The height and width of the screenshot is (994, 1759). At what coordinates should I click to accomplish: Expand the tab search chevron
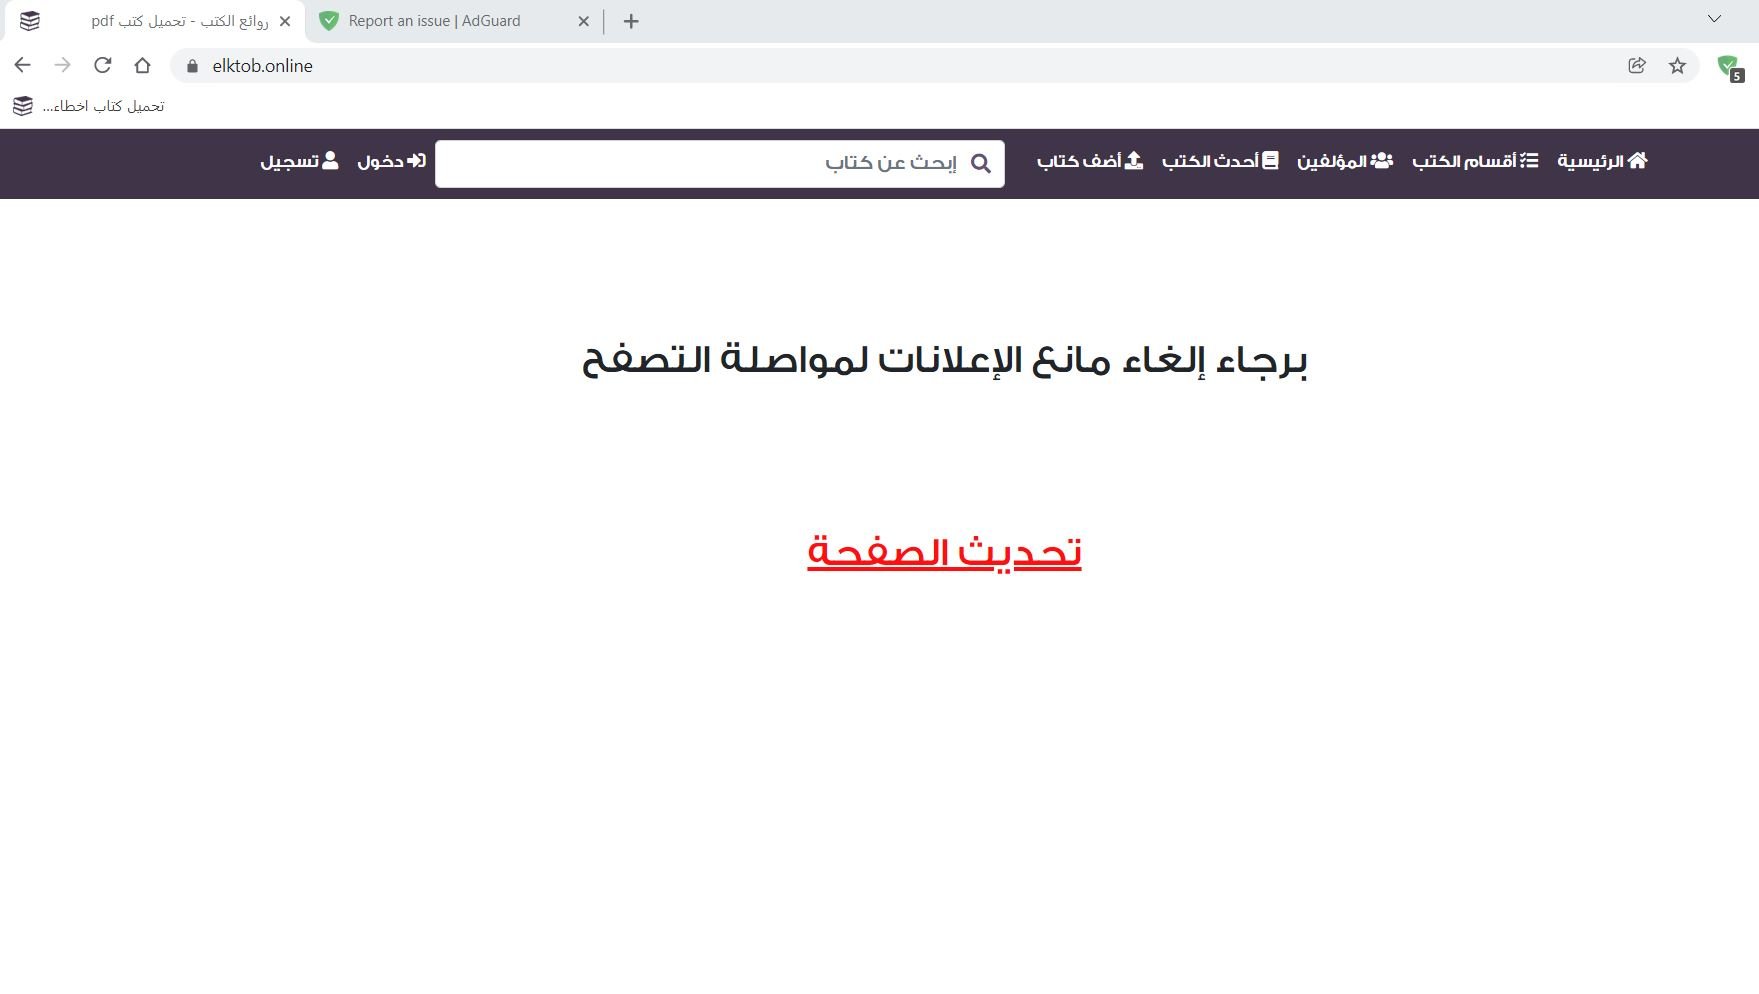tap(1714, 19)
